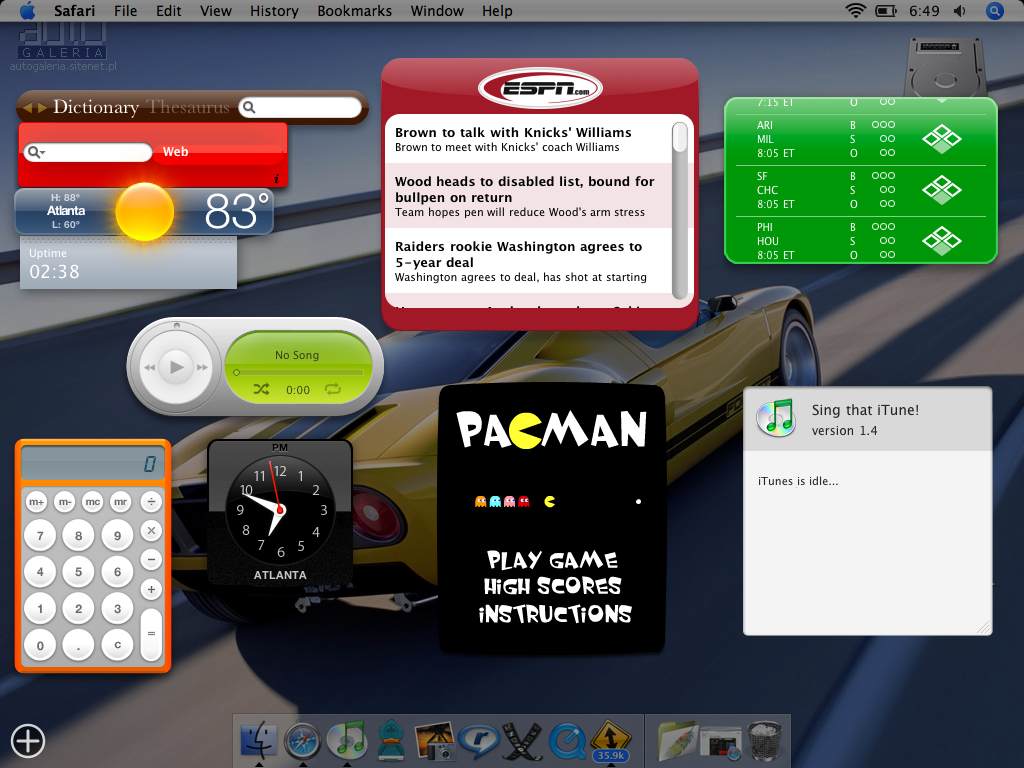Open the Web search magnifier dropdown

pyautogui.click(x=36, y=152)
